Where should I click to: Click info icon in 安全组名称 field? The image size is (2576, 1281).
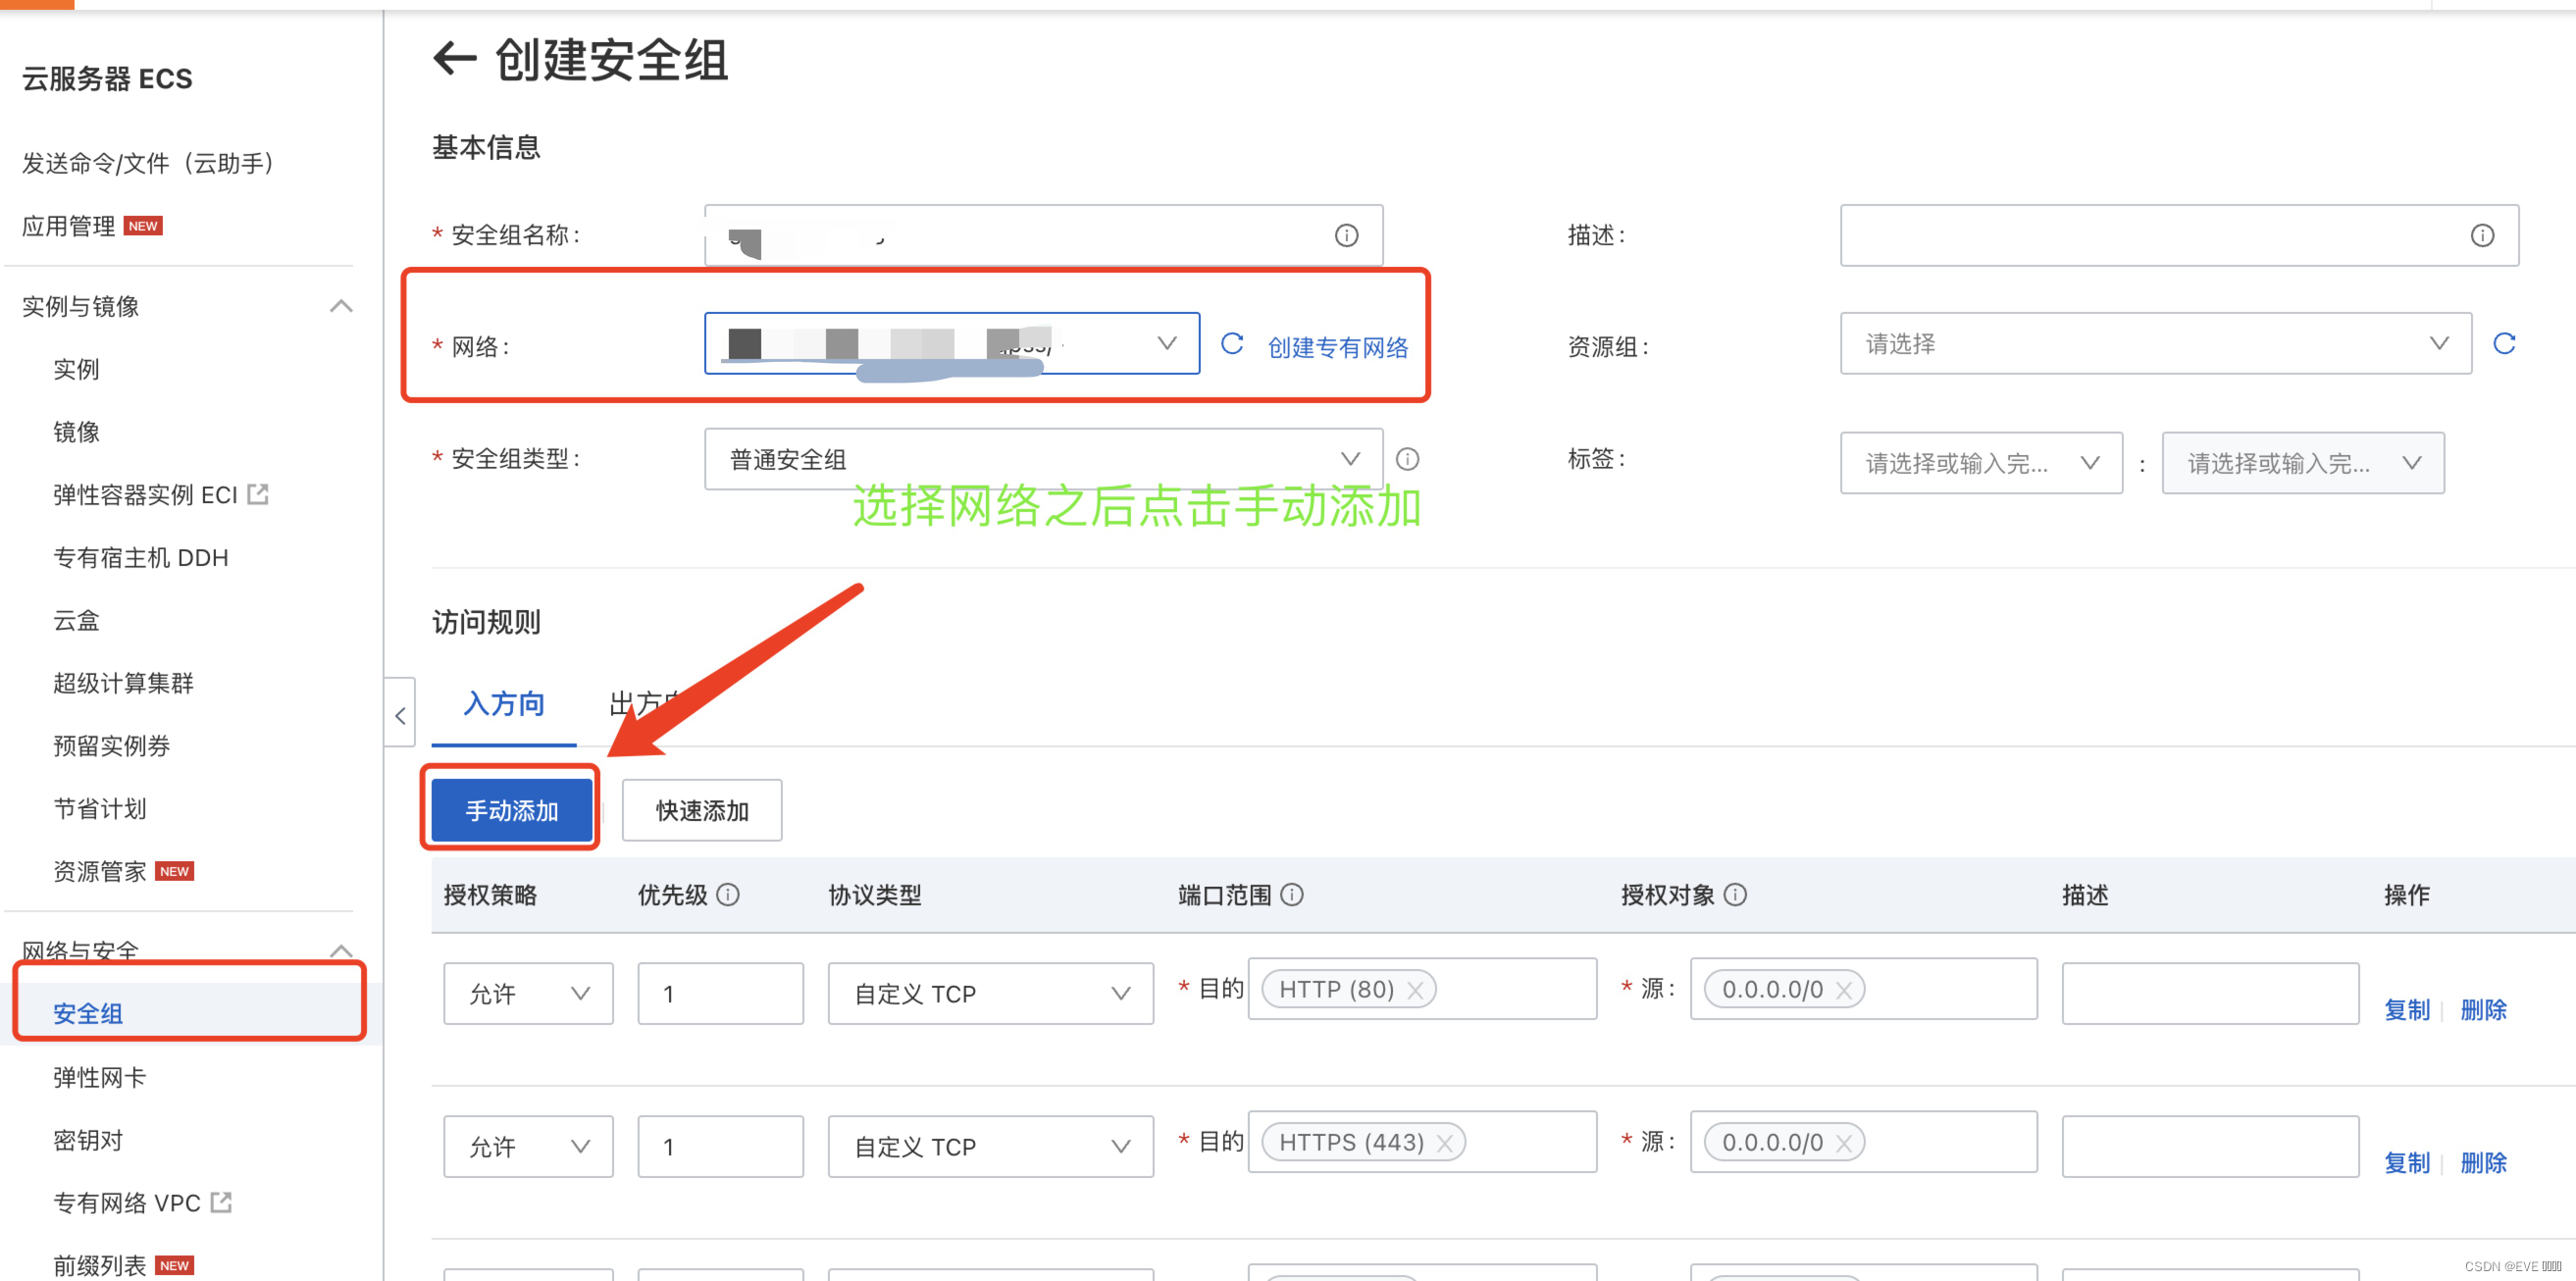coord(1346,235)
